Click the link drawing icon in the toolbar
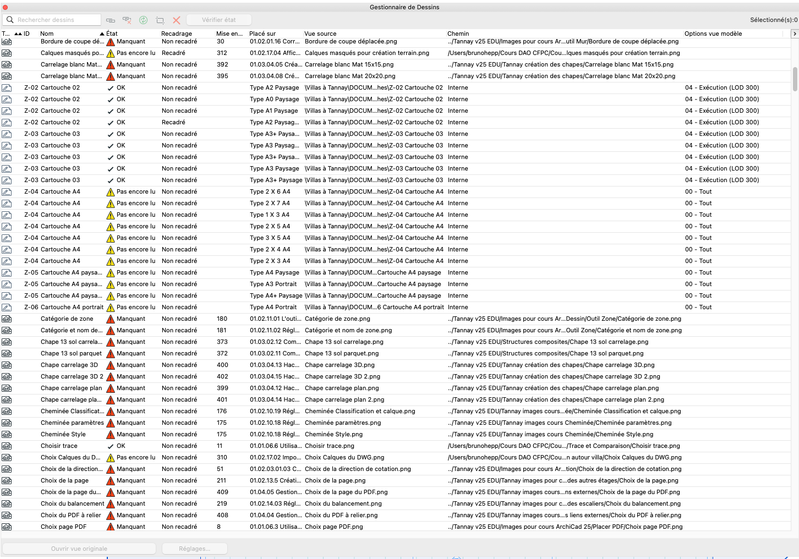Image resolution: width=799 pixels, height=559 pixels. coord(110,20)
